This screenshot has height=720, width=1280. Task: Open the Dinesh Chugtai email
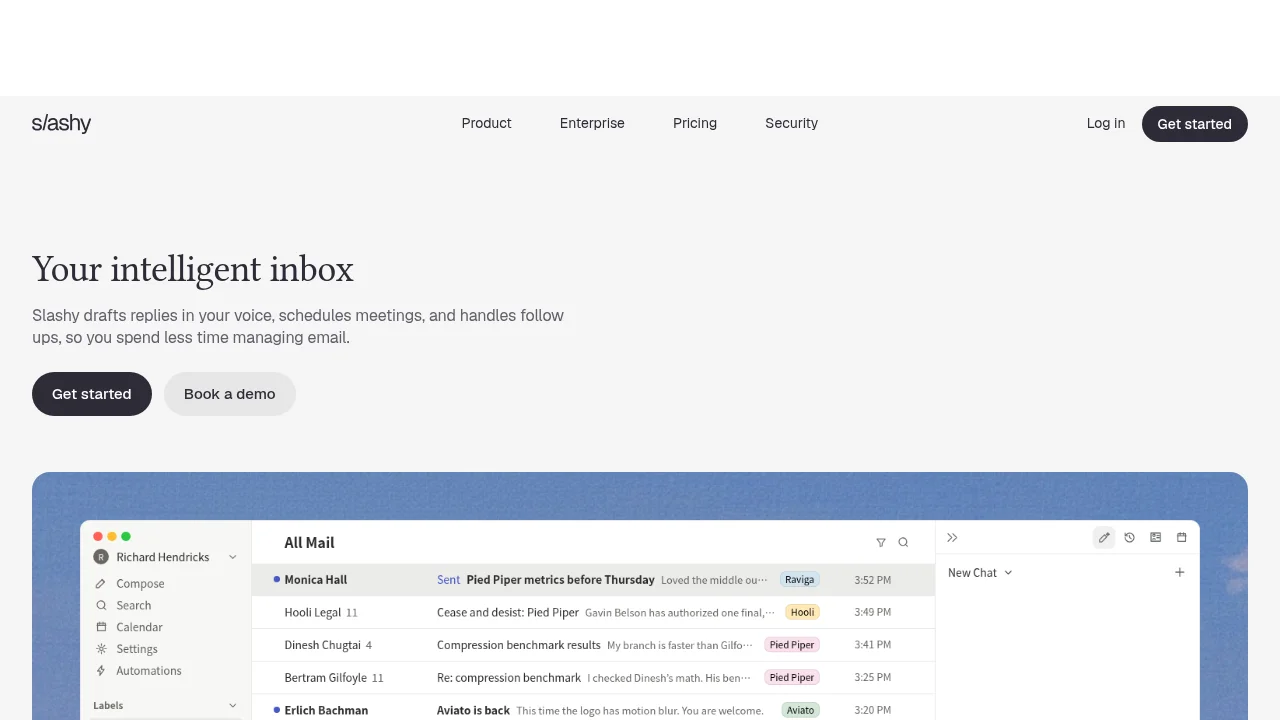coord(593,645)
